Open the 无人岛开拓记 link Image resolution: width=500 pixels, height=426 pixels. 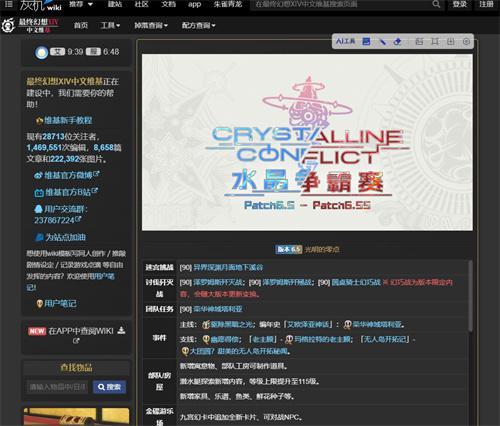pyautogui.click(x=385, y=339)
